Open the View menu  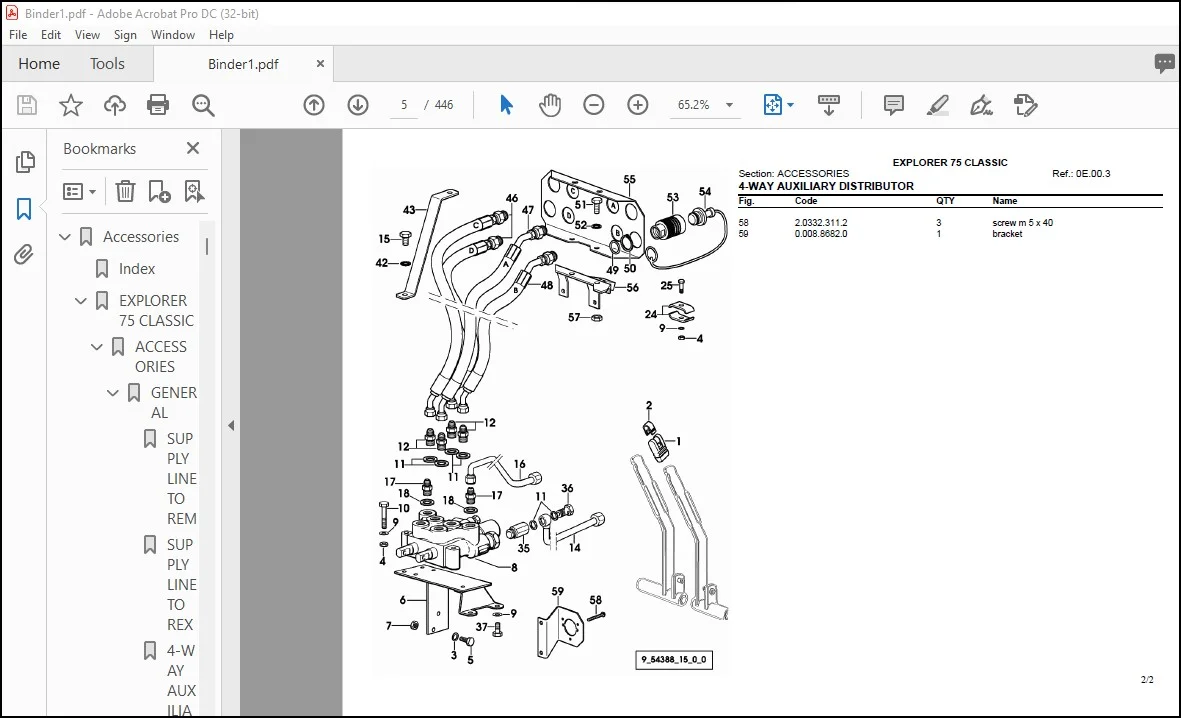(87, 35)
